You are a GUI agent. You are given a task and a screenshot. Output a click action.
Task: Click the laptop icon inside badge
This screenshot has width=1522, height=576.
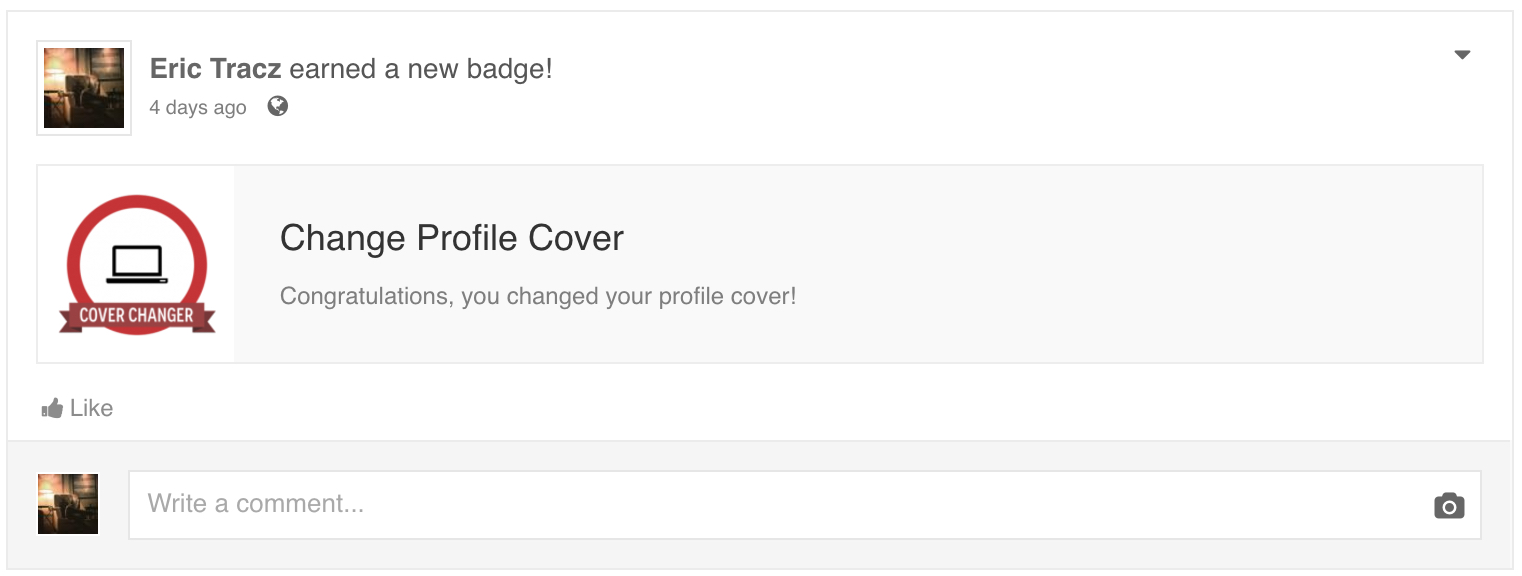[x=137, y=264]
